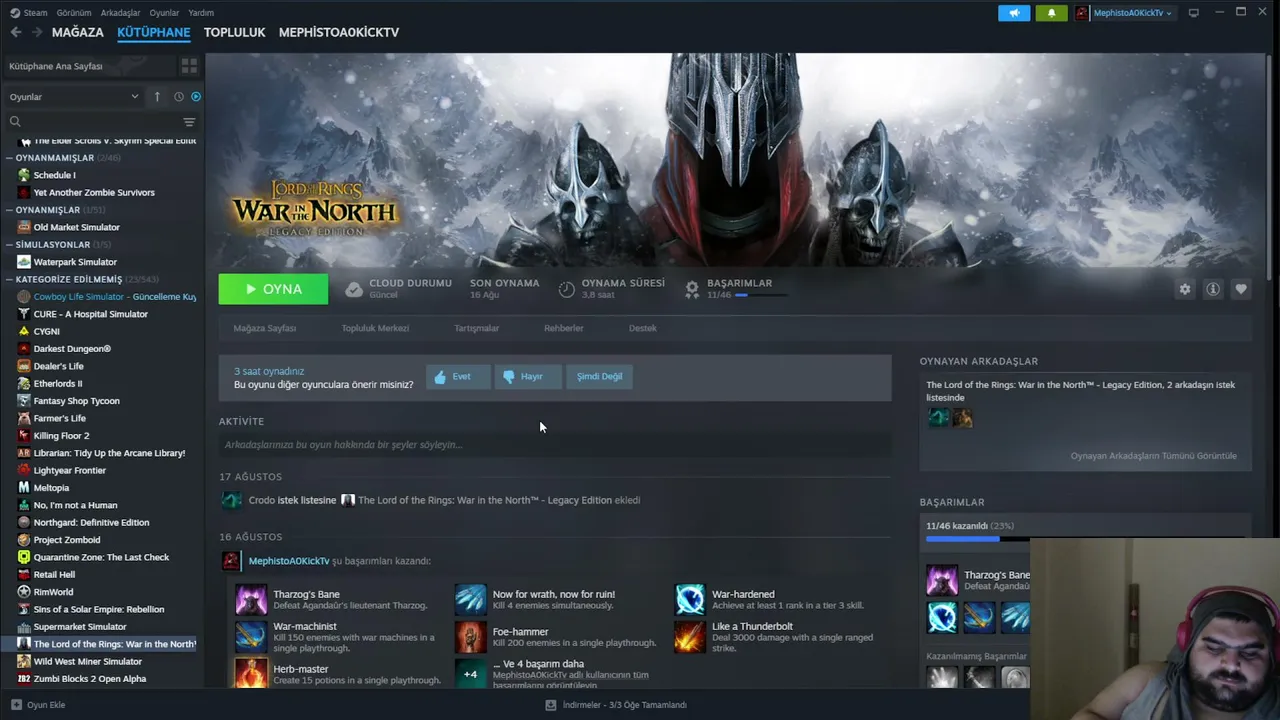Image resolution: width=1280 pixels, height=720 pixels.
Task: Open 'Now for wrath, now for ruin!' icon
Action: tap(470, 600)
